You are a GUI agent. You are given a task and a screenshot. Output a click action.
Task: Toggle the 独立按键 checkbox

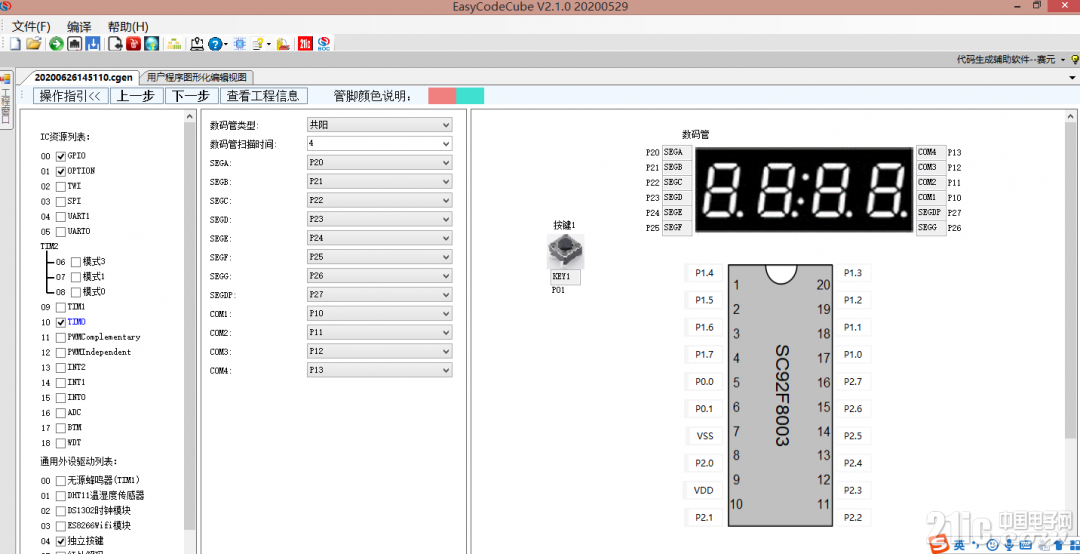click(61, 541)
